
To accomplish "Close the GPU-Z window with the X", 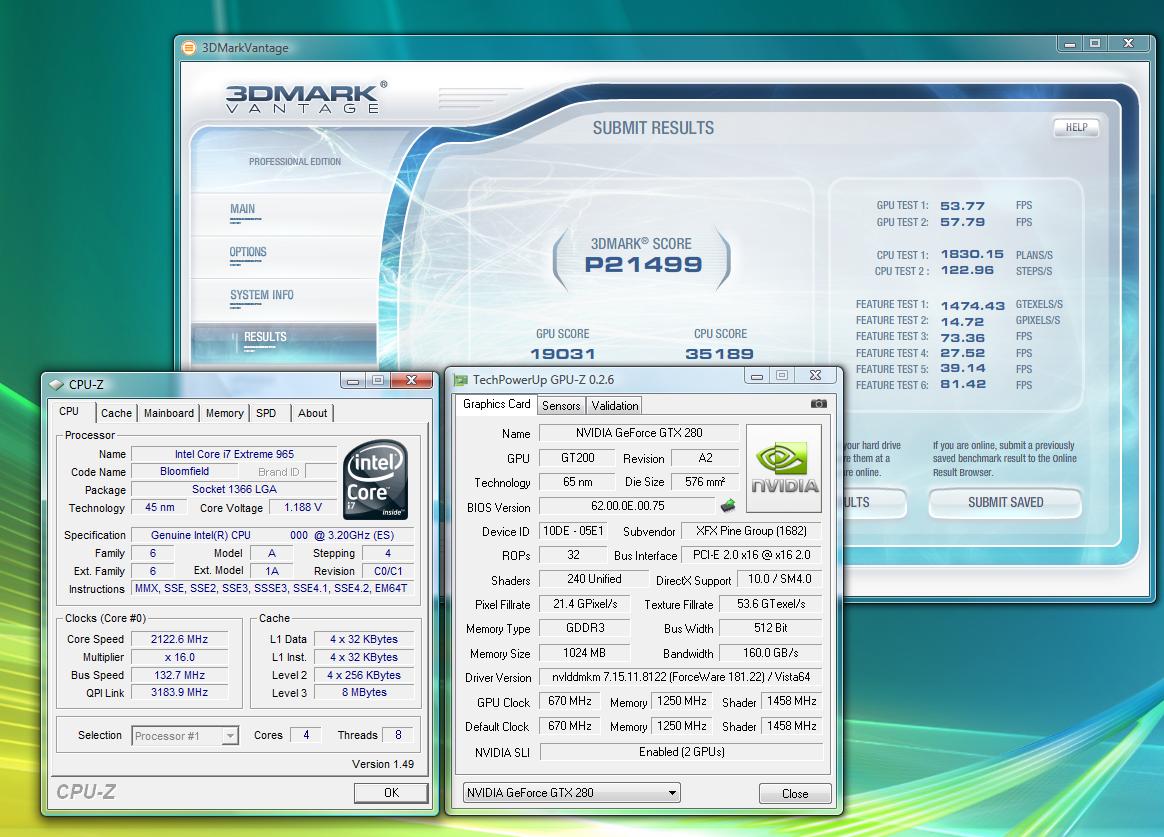I will pyautogui.click(x=815, y=376).
